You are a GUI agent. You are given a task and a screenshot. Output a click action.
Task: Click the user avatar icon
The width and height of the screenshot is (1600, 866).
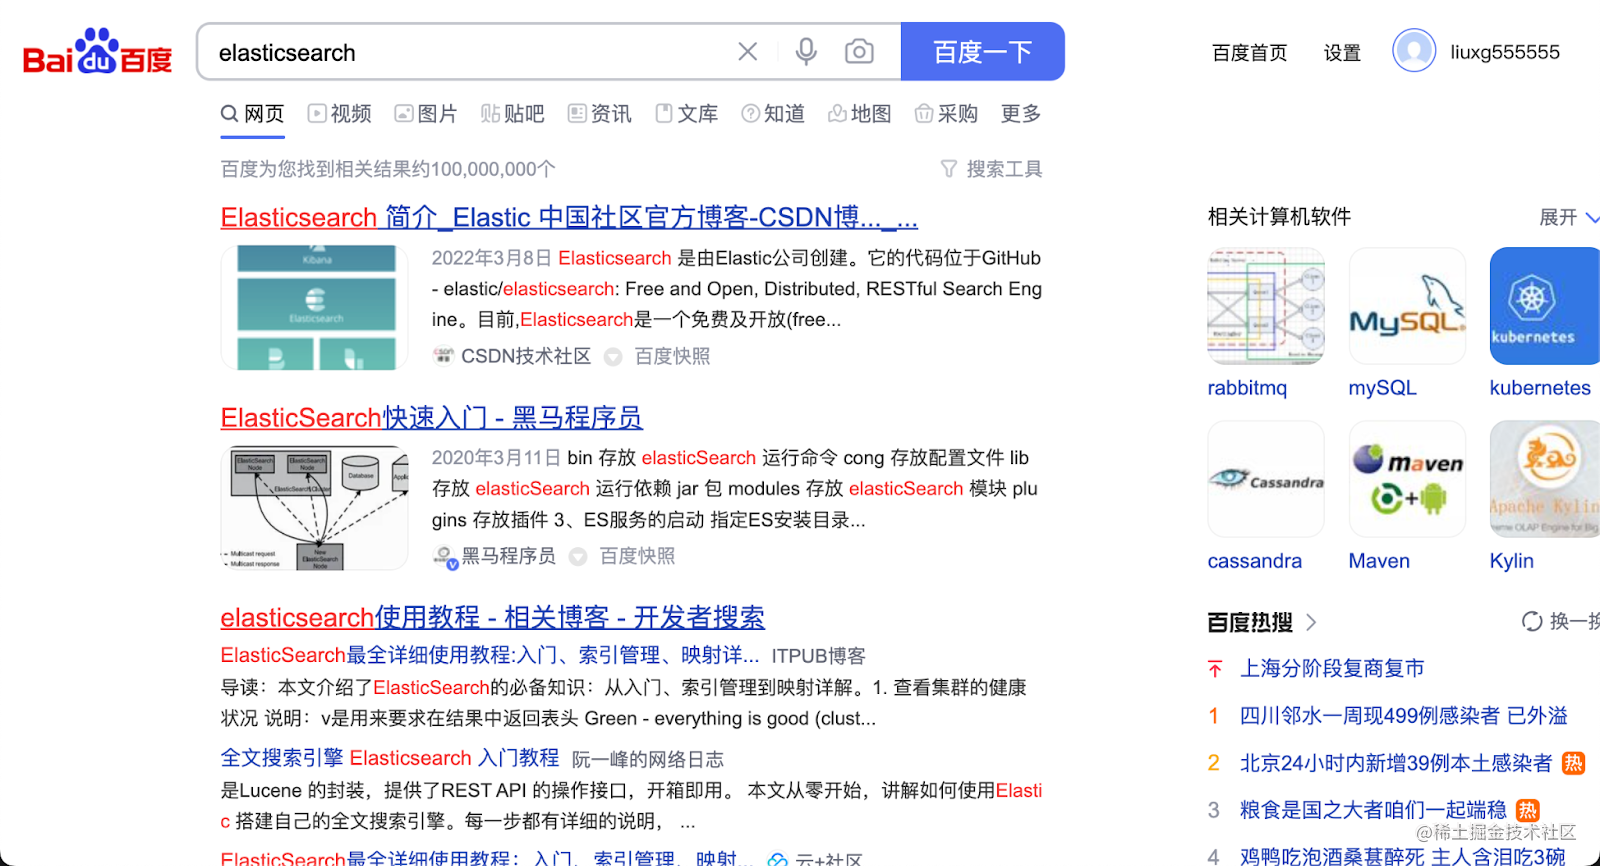(x=1414, y=50)
